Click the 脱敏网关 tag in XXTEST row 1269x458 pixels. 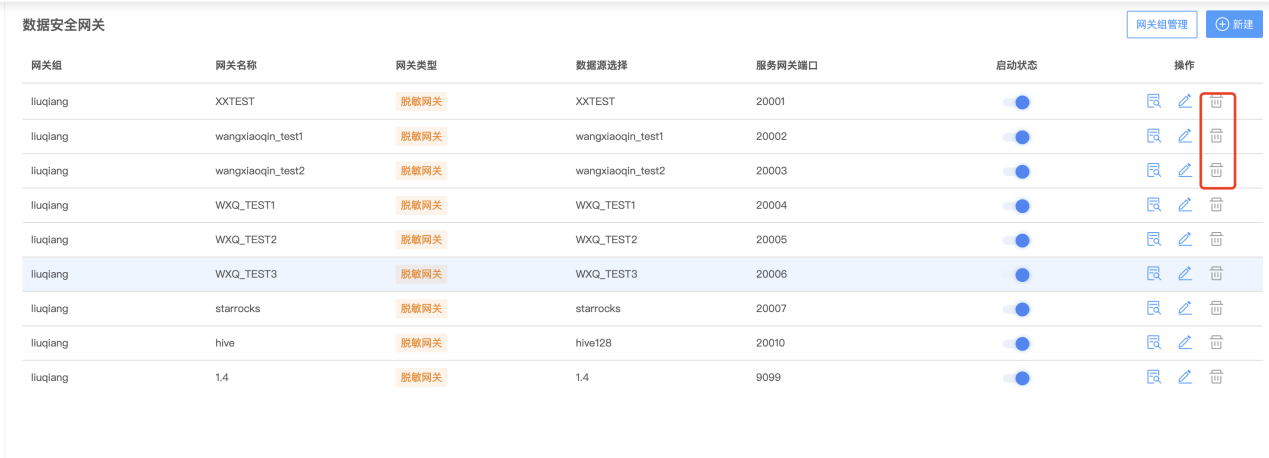click(421, 101)
